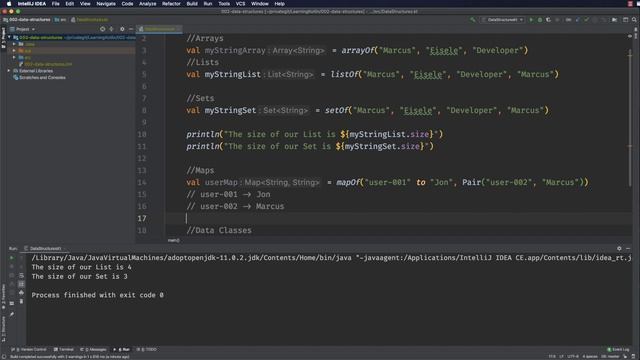
Task: Select Scratches and Consoles tree item
Action: pos(40,78)
